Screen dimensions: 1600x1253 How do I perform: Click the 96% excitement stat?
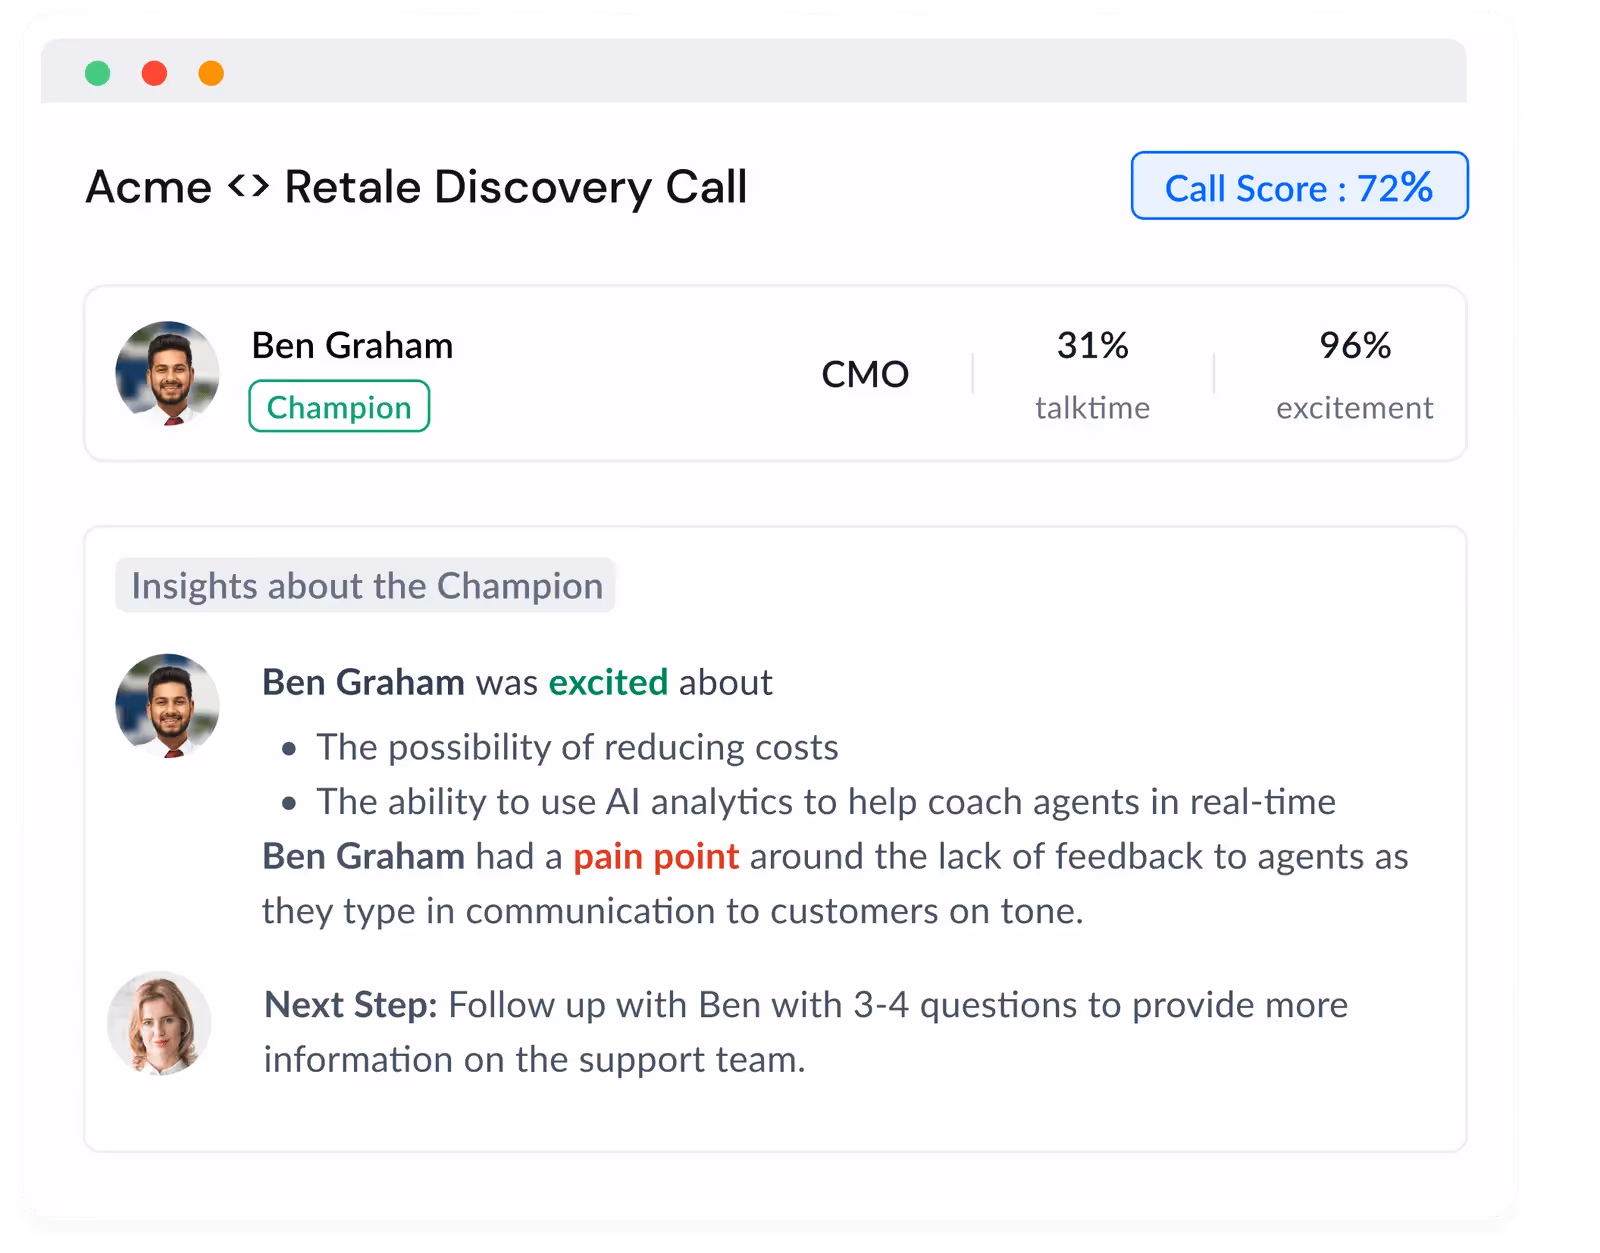(1354, 375)
